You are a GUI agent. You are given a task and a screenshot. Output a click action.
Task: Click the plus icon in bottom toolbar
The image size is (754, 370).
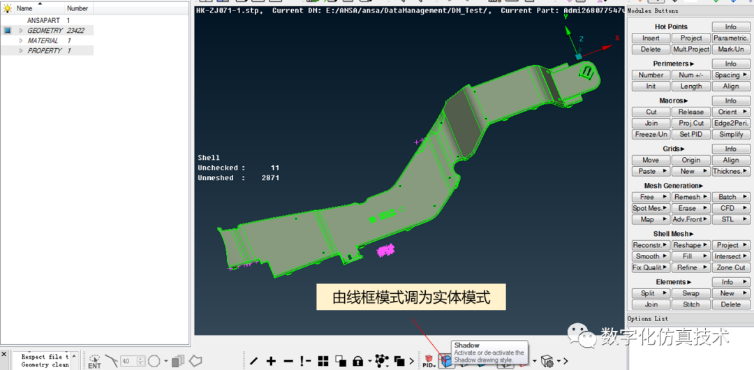(x=271, y=361)
